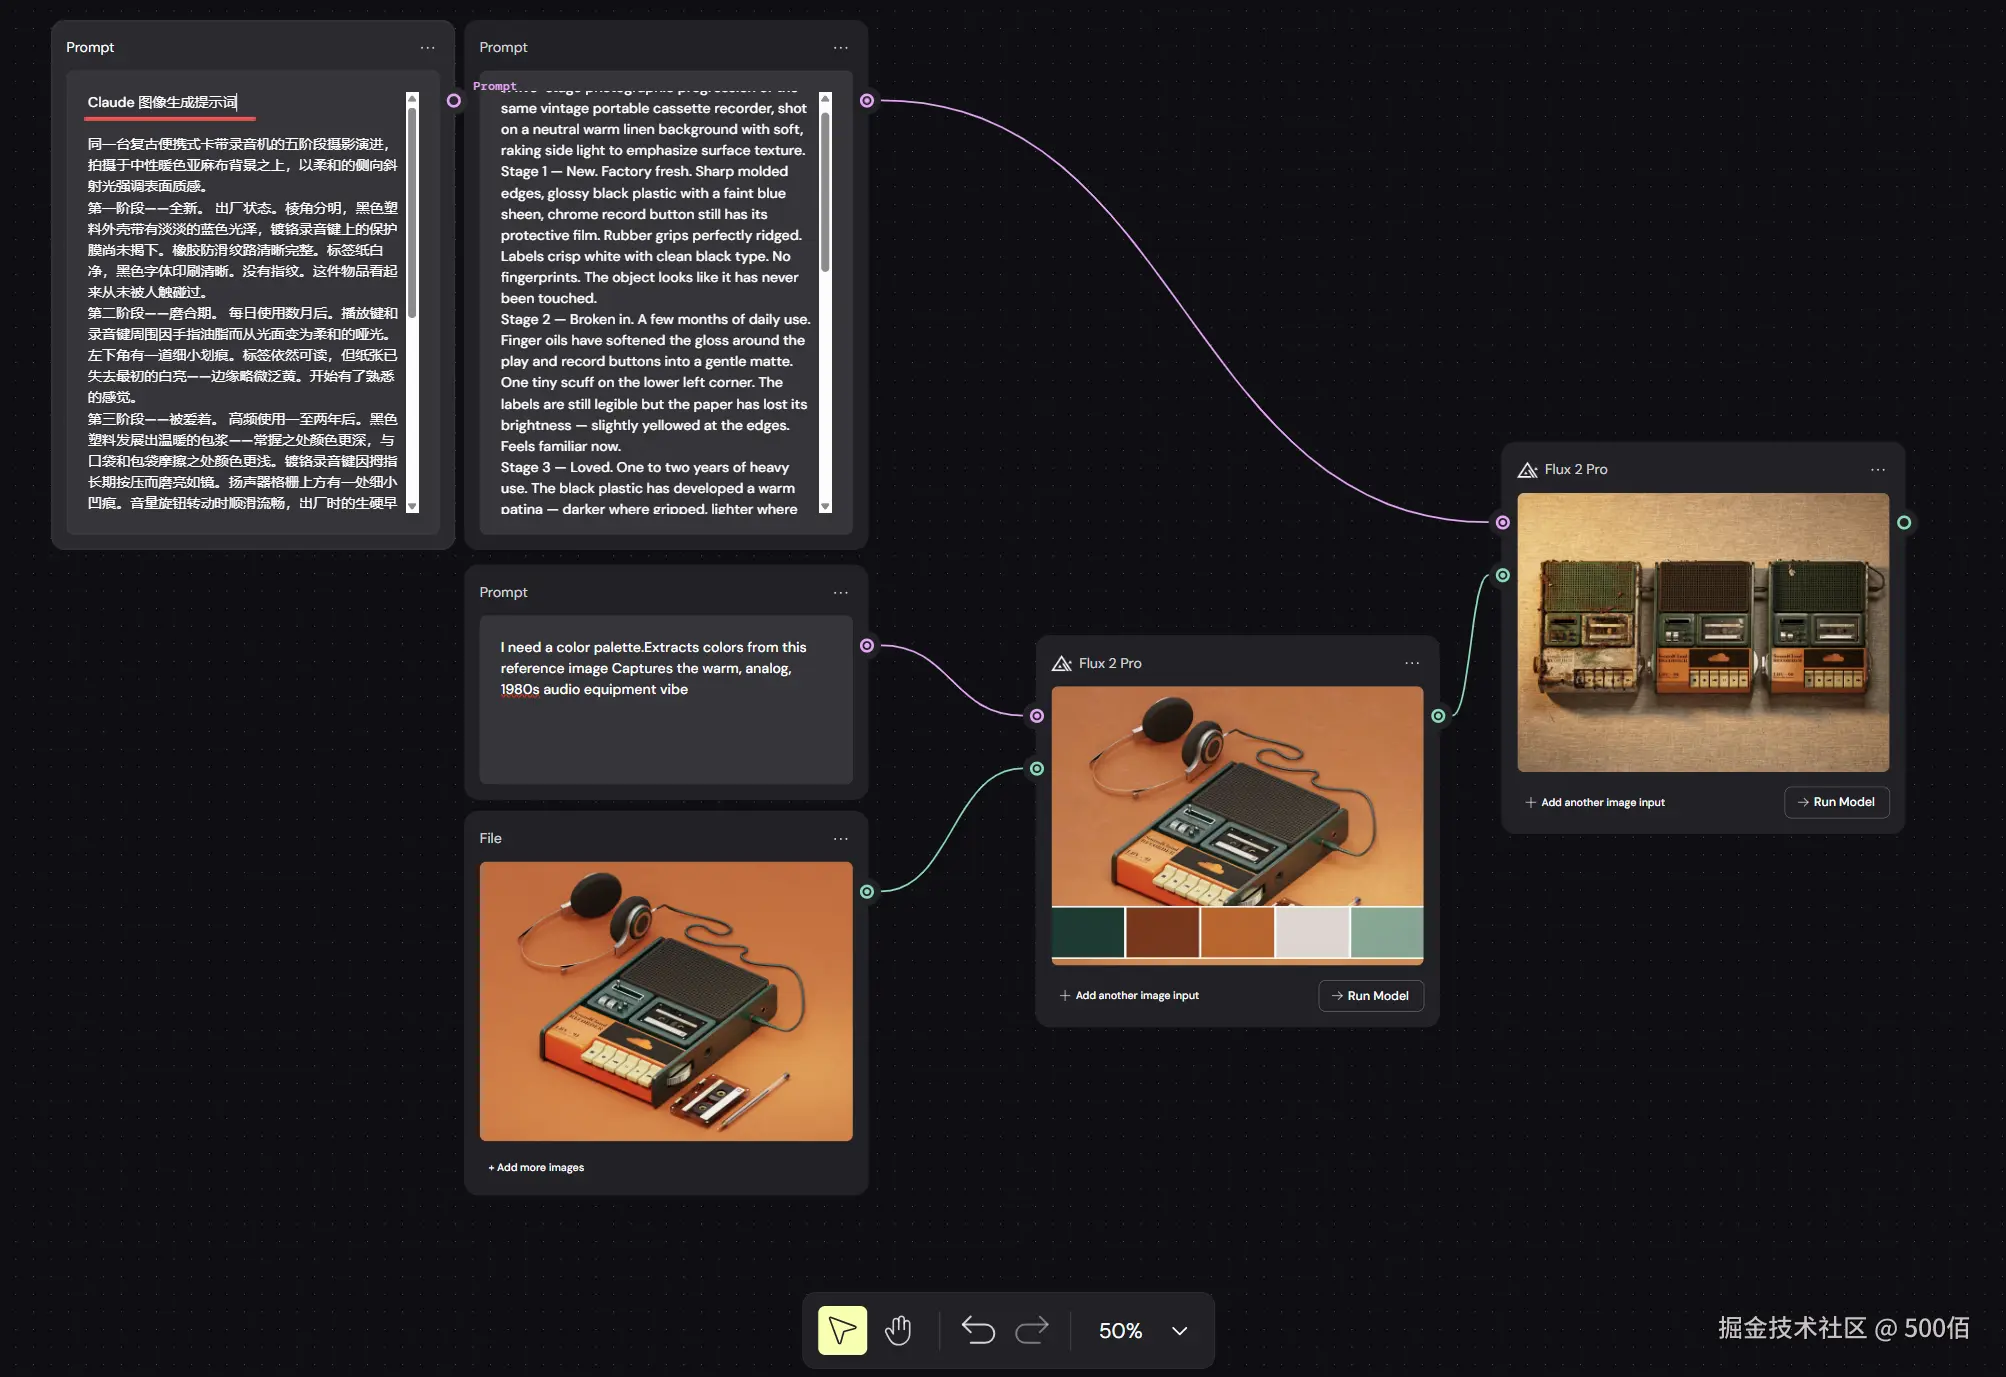
Task: Open the File node's three-dot menu
Action: [840, 839]
